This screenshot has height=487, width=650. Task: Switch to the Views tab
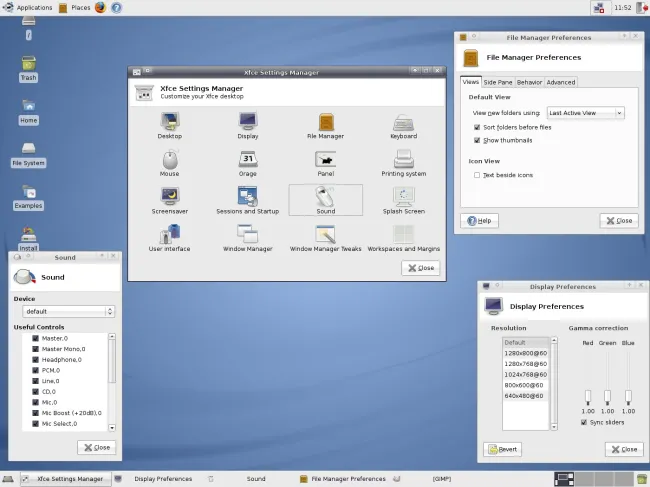coord(471,82)
